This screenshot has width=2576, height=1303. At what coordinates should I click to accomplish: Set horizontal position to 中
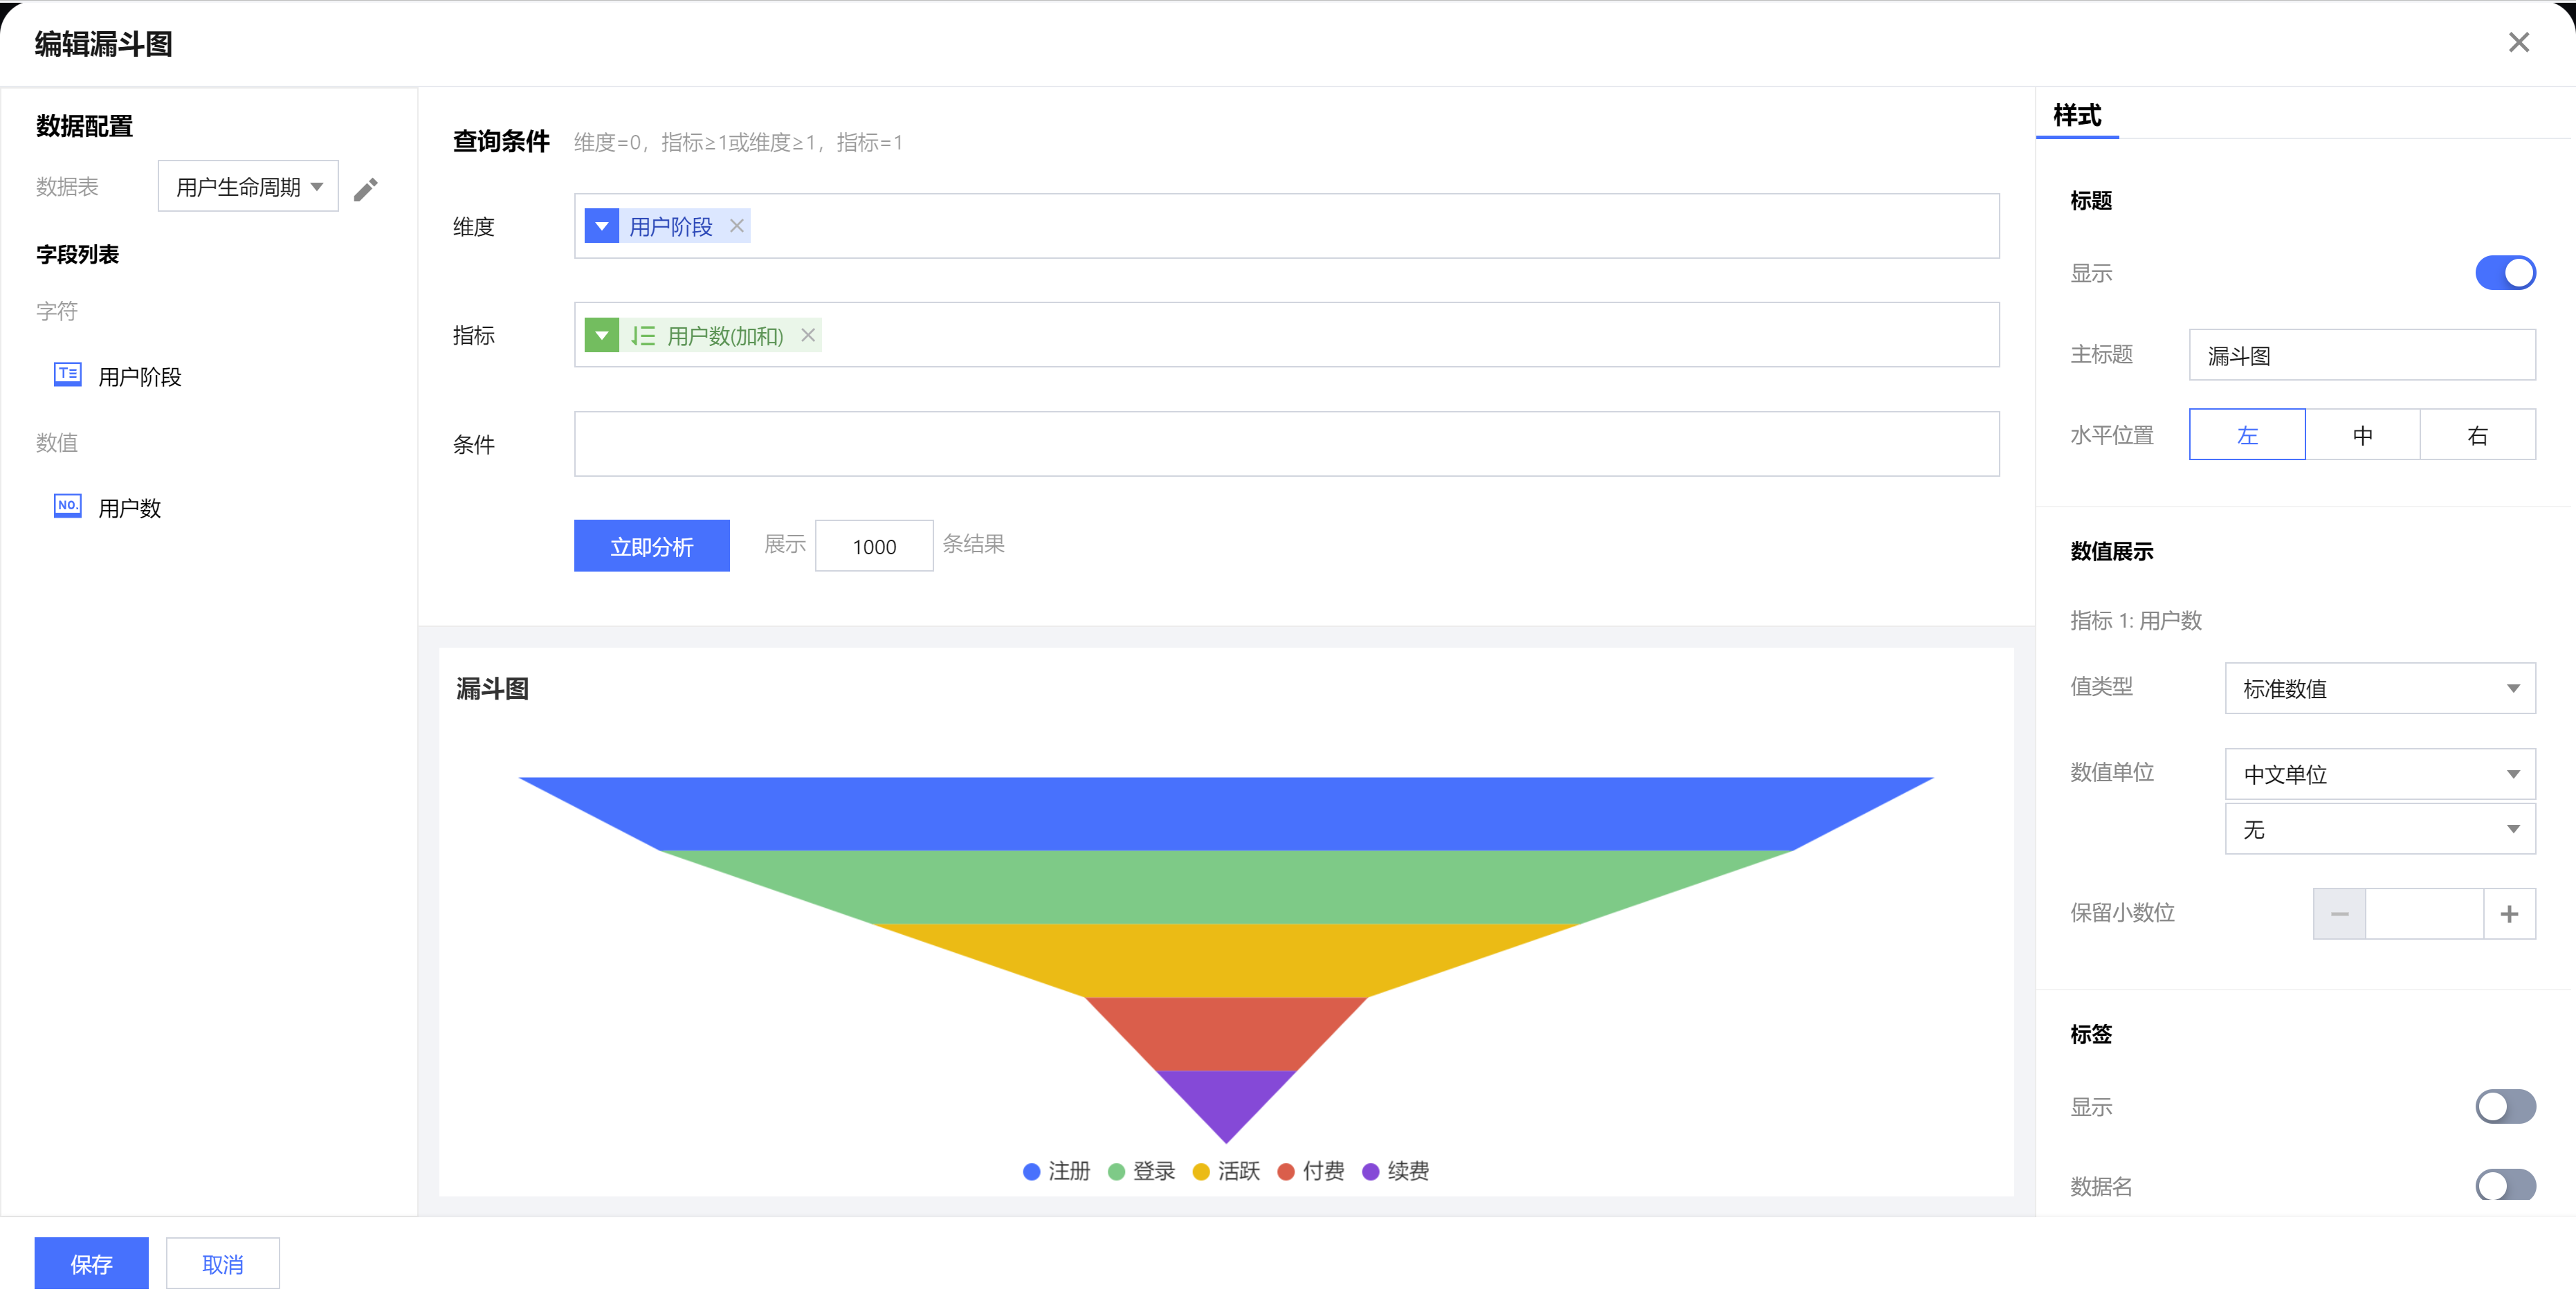pos(2362,435)
